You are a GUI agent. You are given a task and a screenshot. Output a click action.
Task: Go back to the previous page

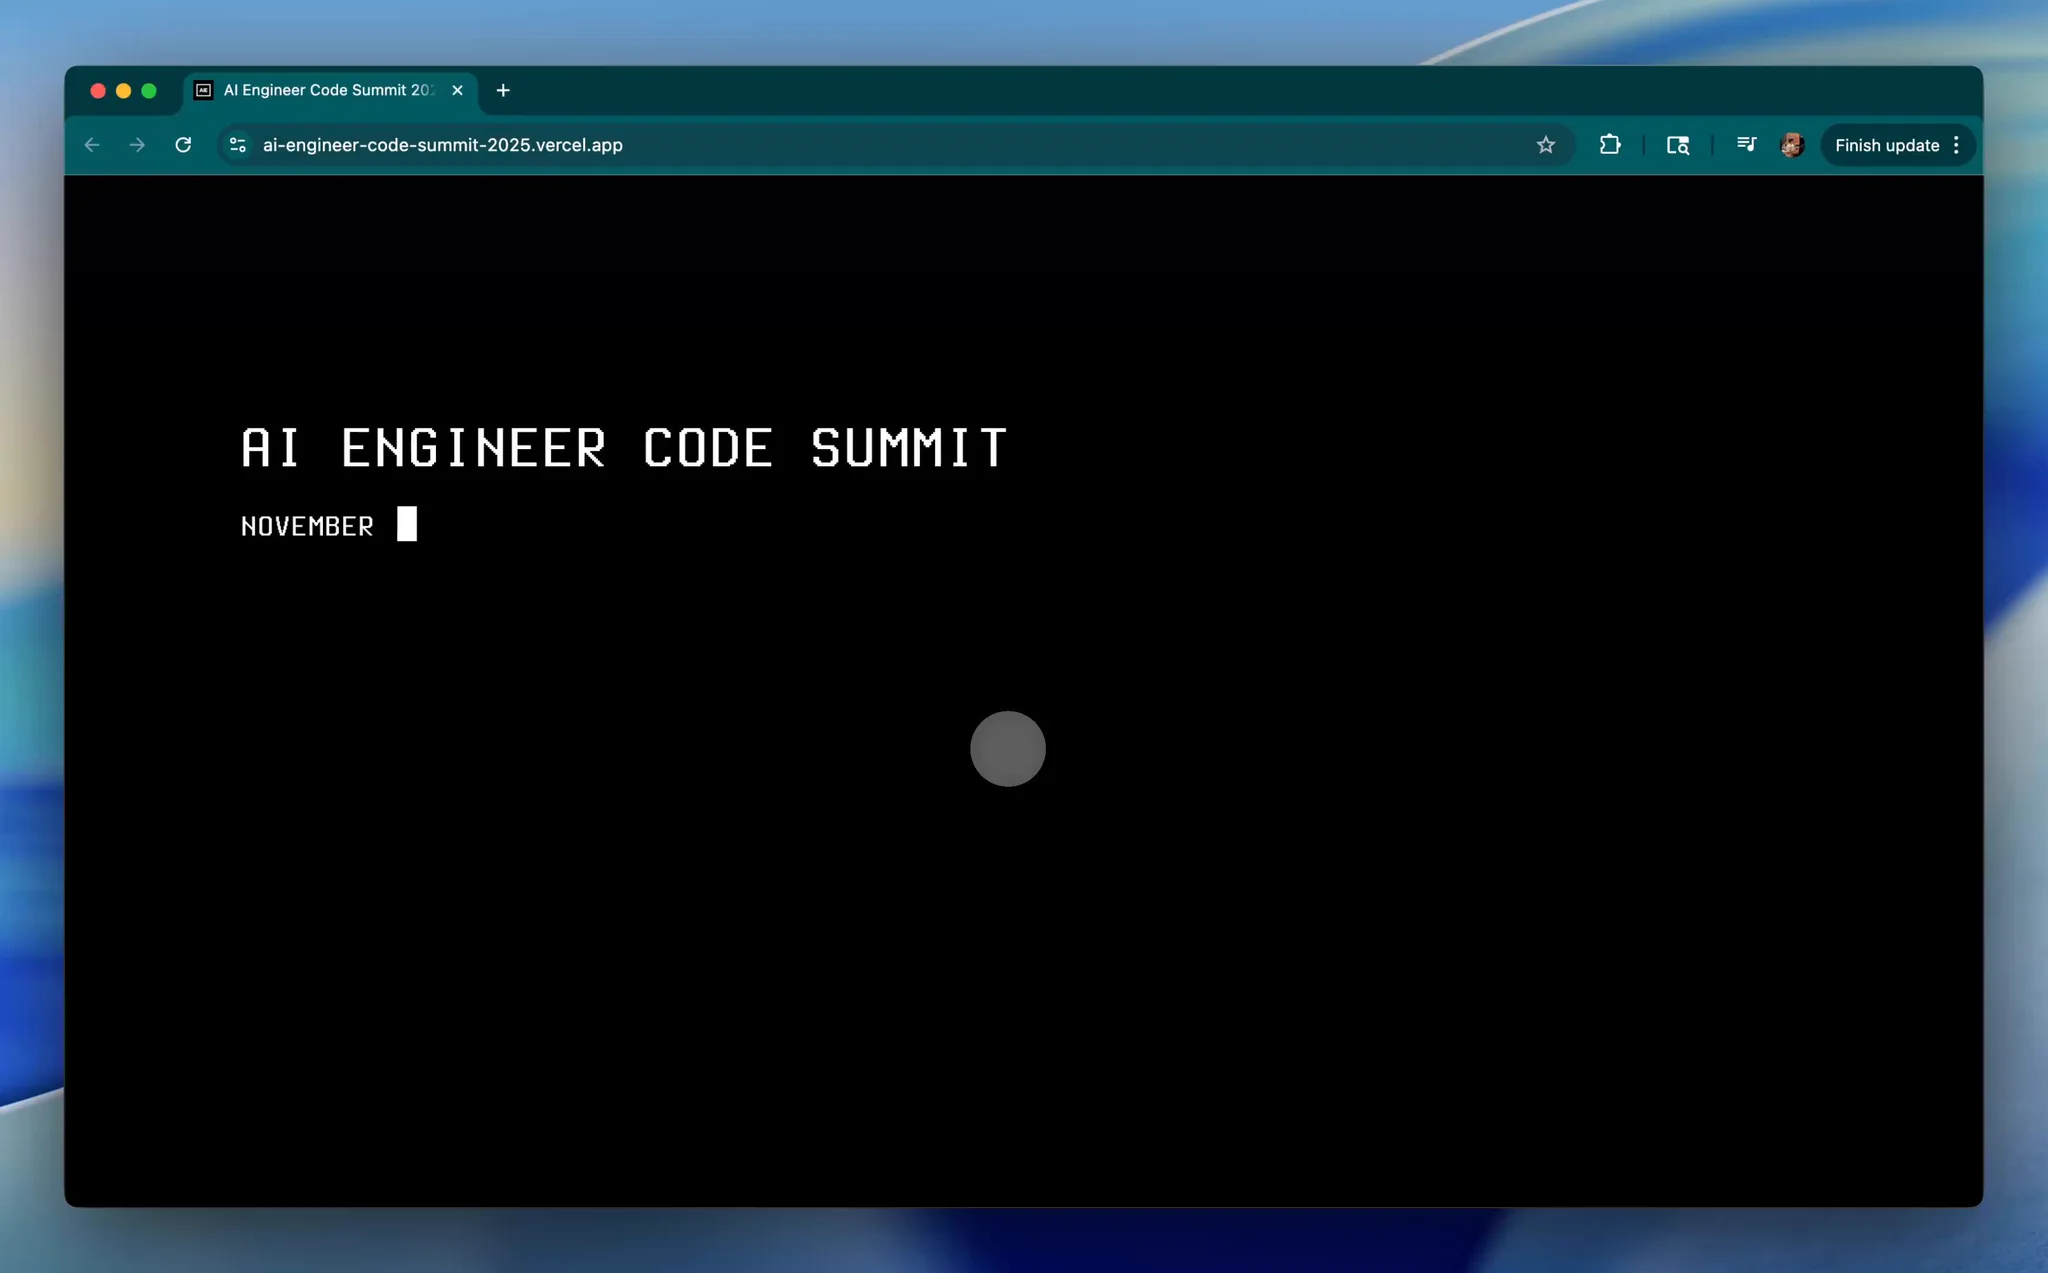92,145
